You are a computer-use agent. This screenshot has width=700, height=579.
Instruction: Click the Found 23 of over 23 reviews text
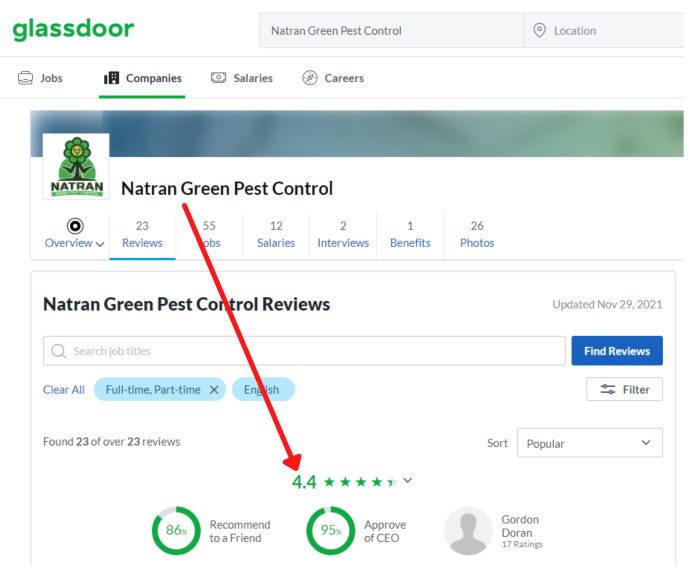pos(112,442)
